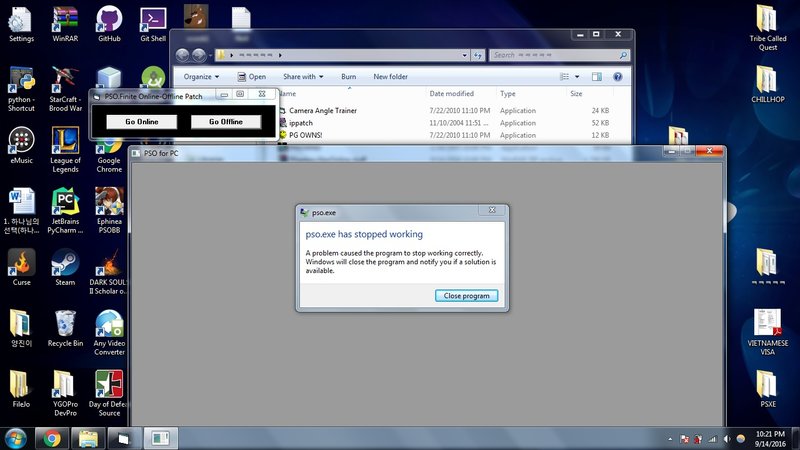Launch Any Video Converter icon
The height and width of the screenshot is (450, 800).
[x=109, y=333]
